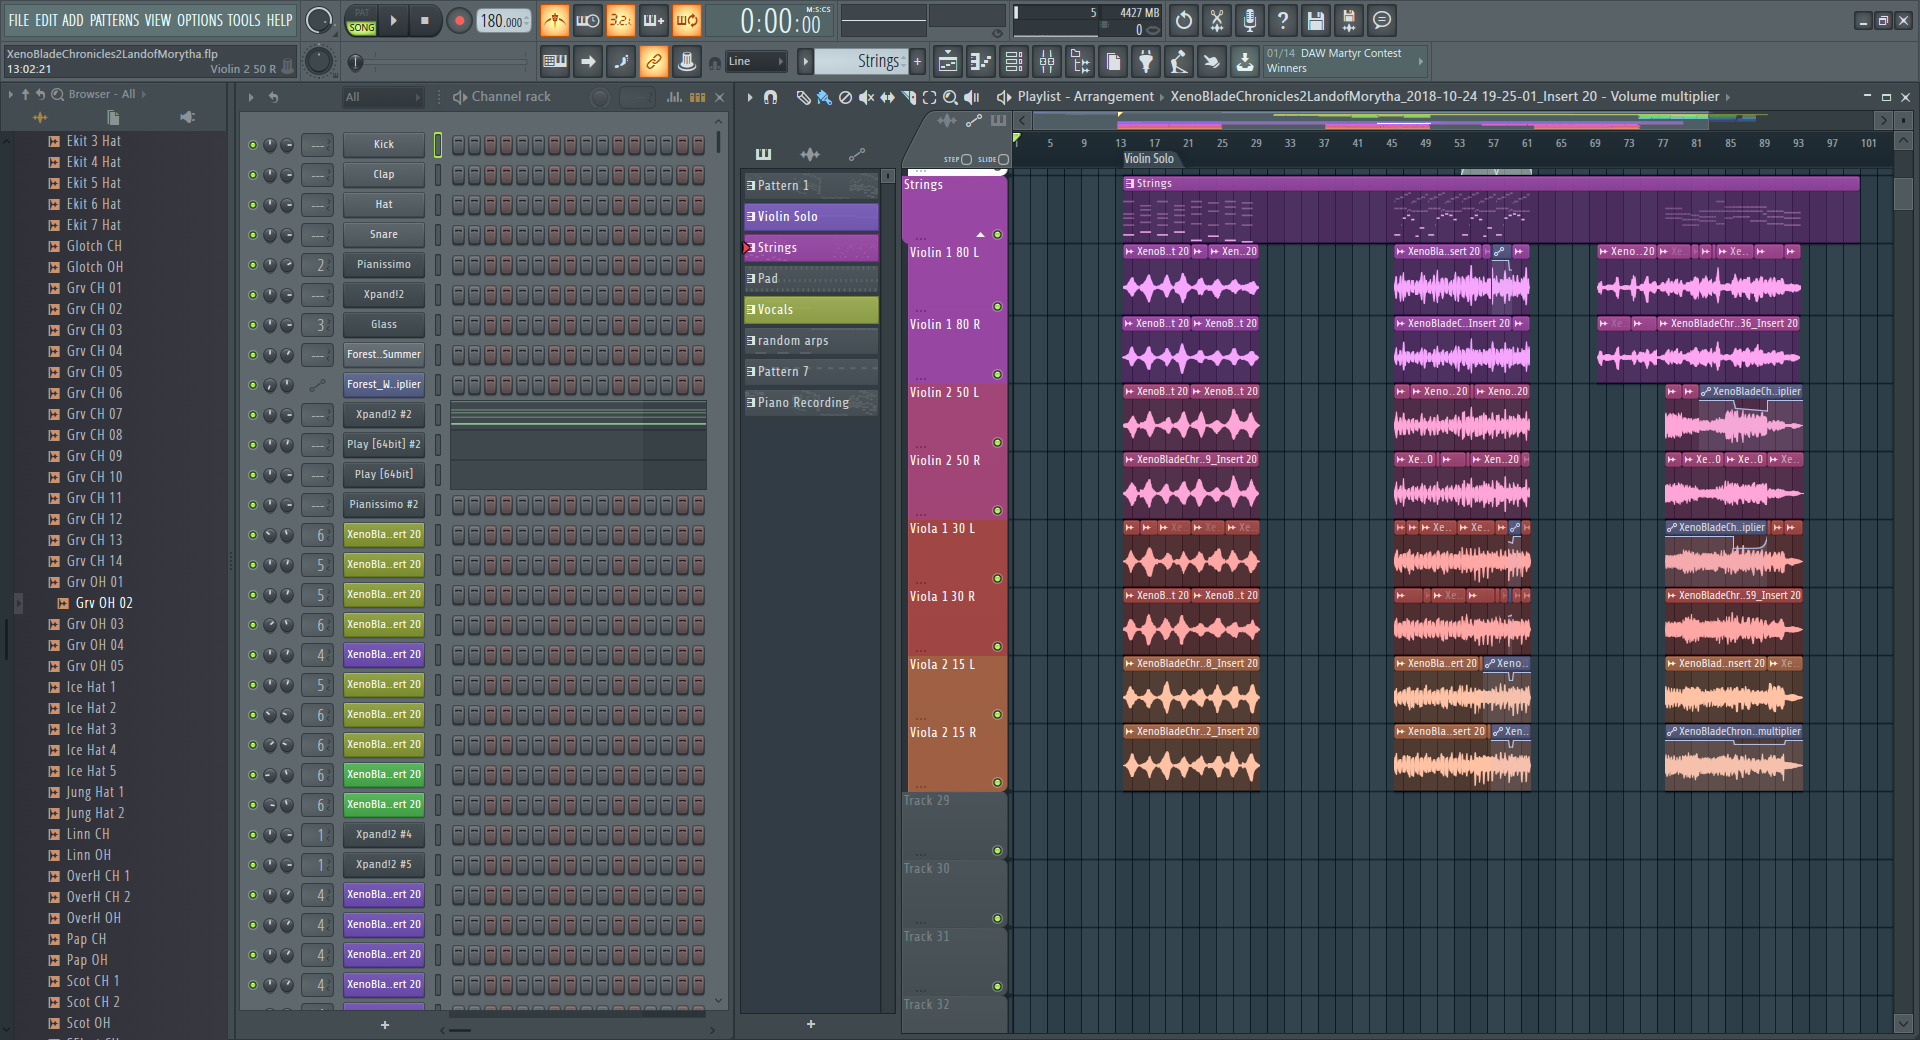This screenshot has width=1920, height=1040.
Task: Click the Playlist snap magnet icon
Action: (x=770, y=97)
